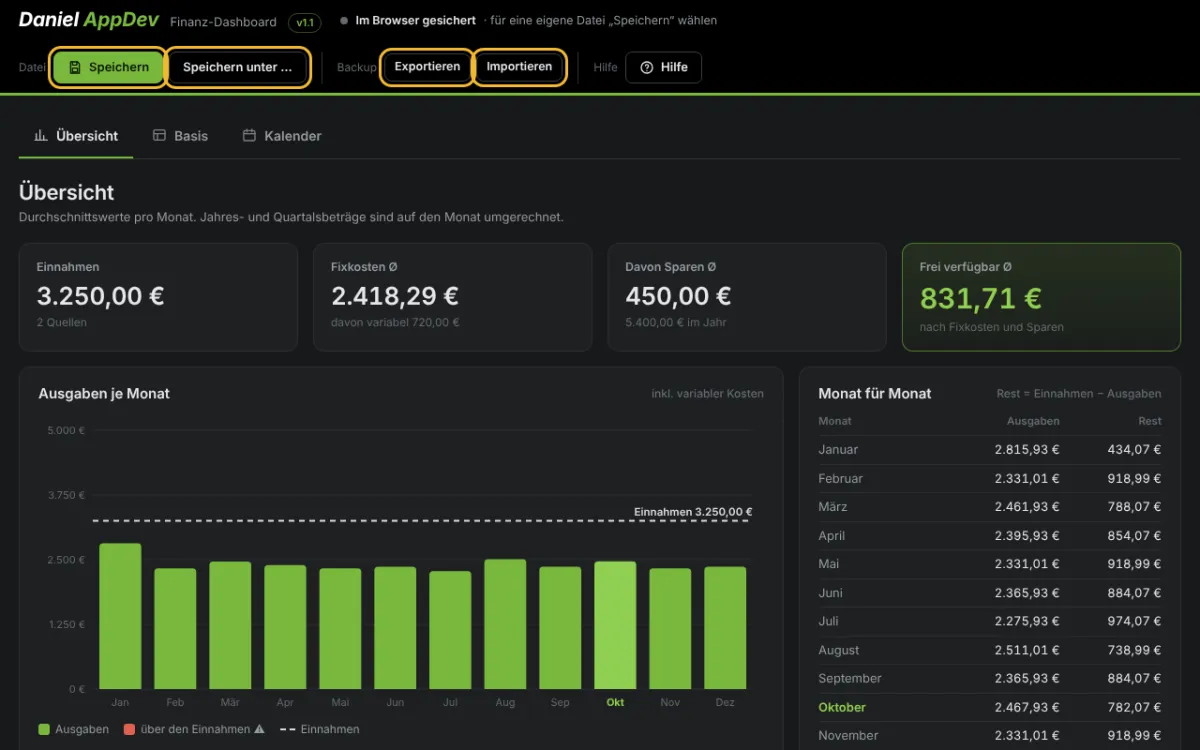Click the Frei verfügbar Ø 831,71 € card
Viewport: 1200px width, 750px height.
click(1041, 297)
